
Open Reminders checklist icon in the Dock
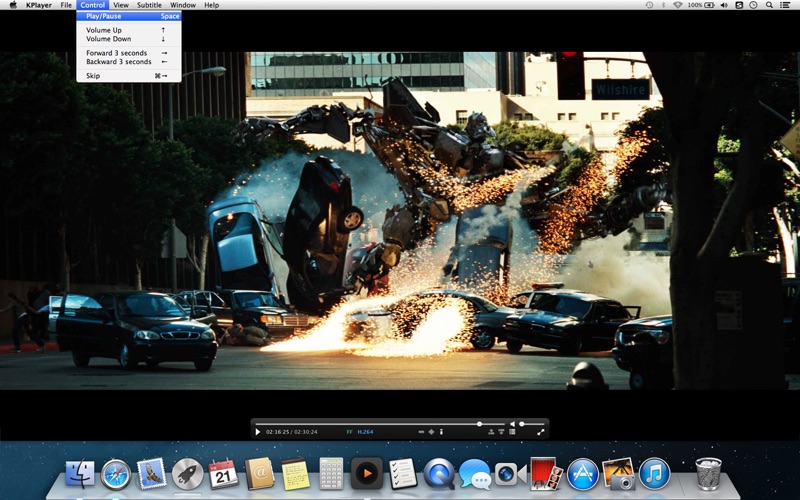pos(403,473)
